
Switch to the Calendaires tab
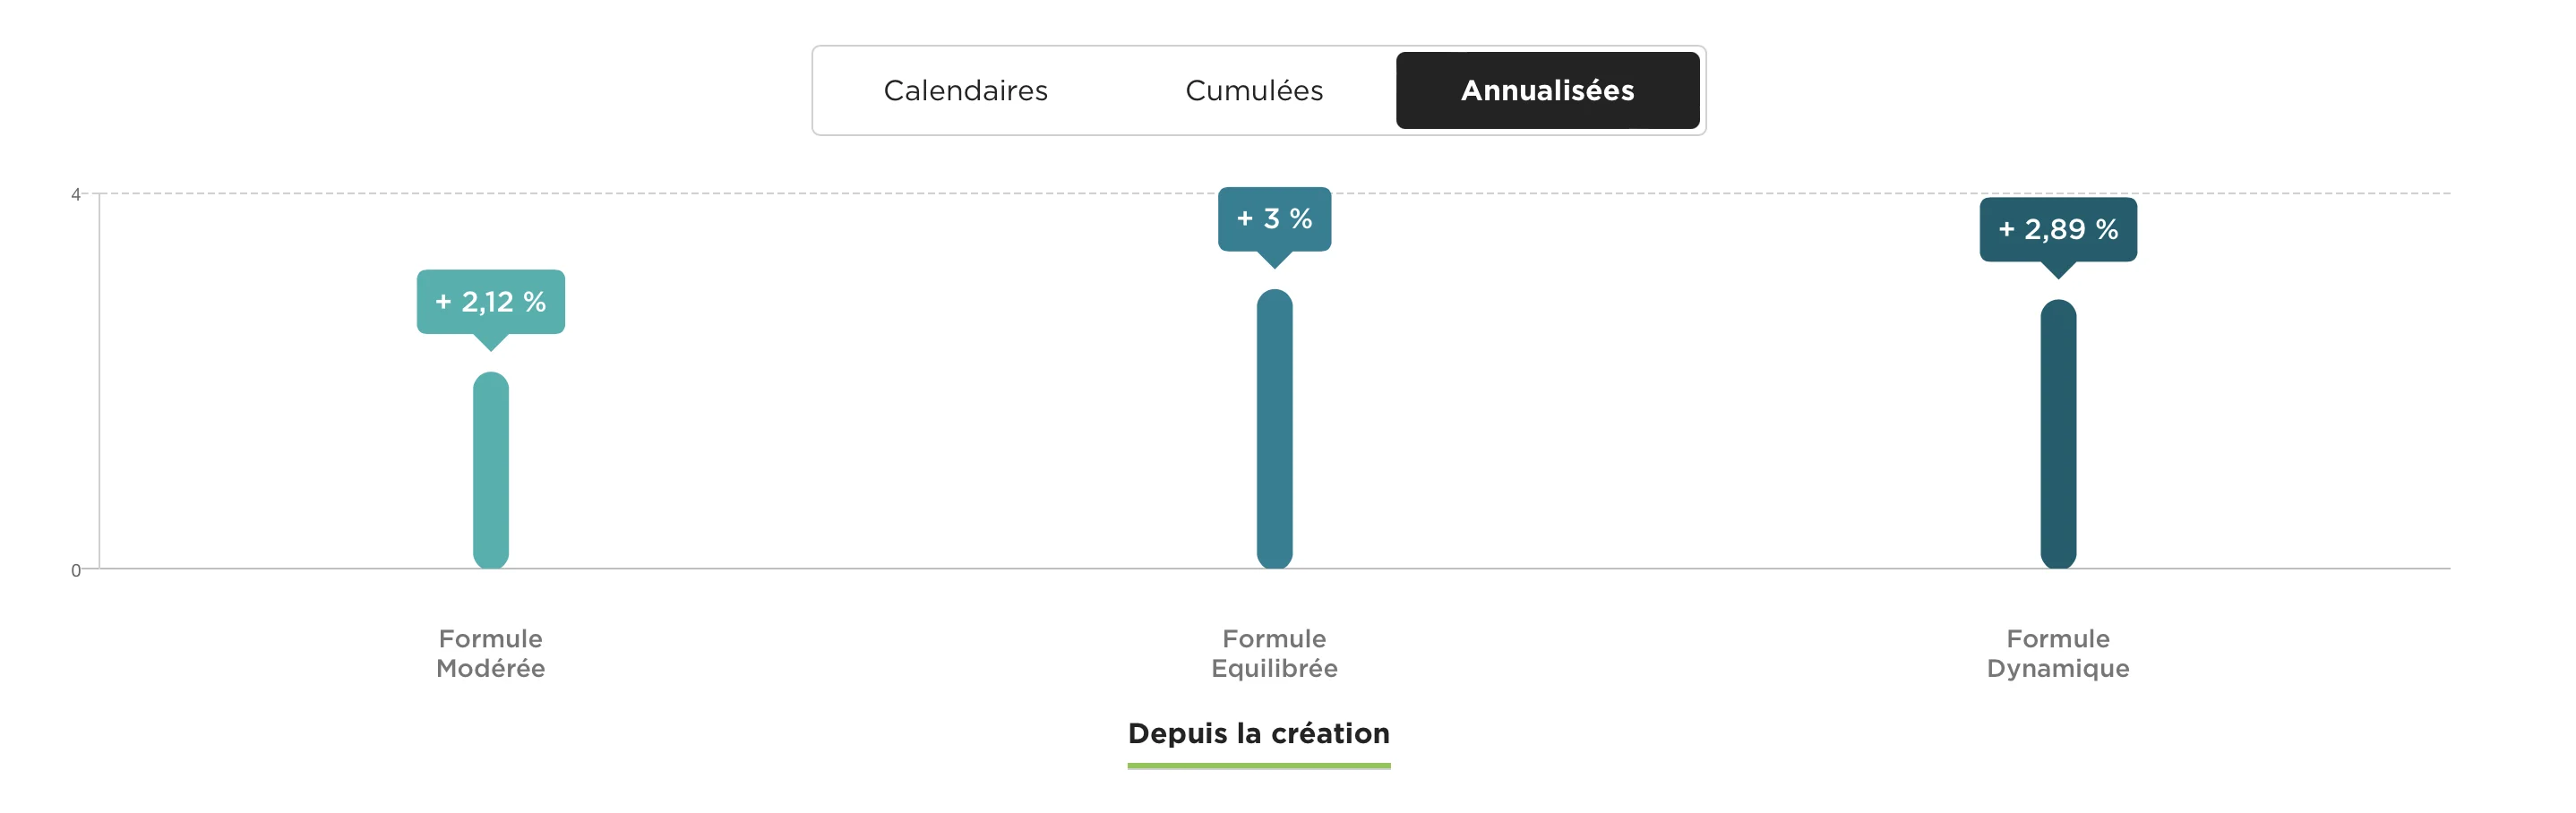pos(966,90)
